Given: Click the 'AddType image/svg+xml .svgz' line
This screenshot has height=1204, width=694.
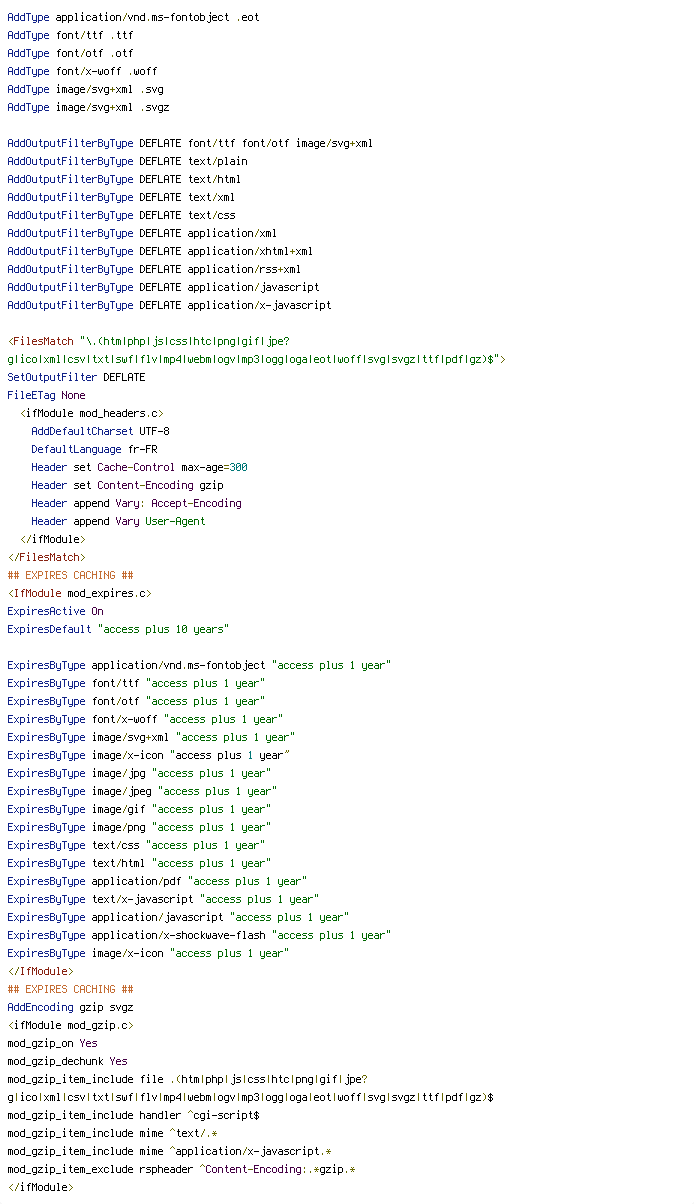Looking at the screenshot, I should tap(88, 107).
